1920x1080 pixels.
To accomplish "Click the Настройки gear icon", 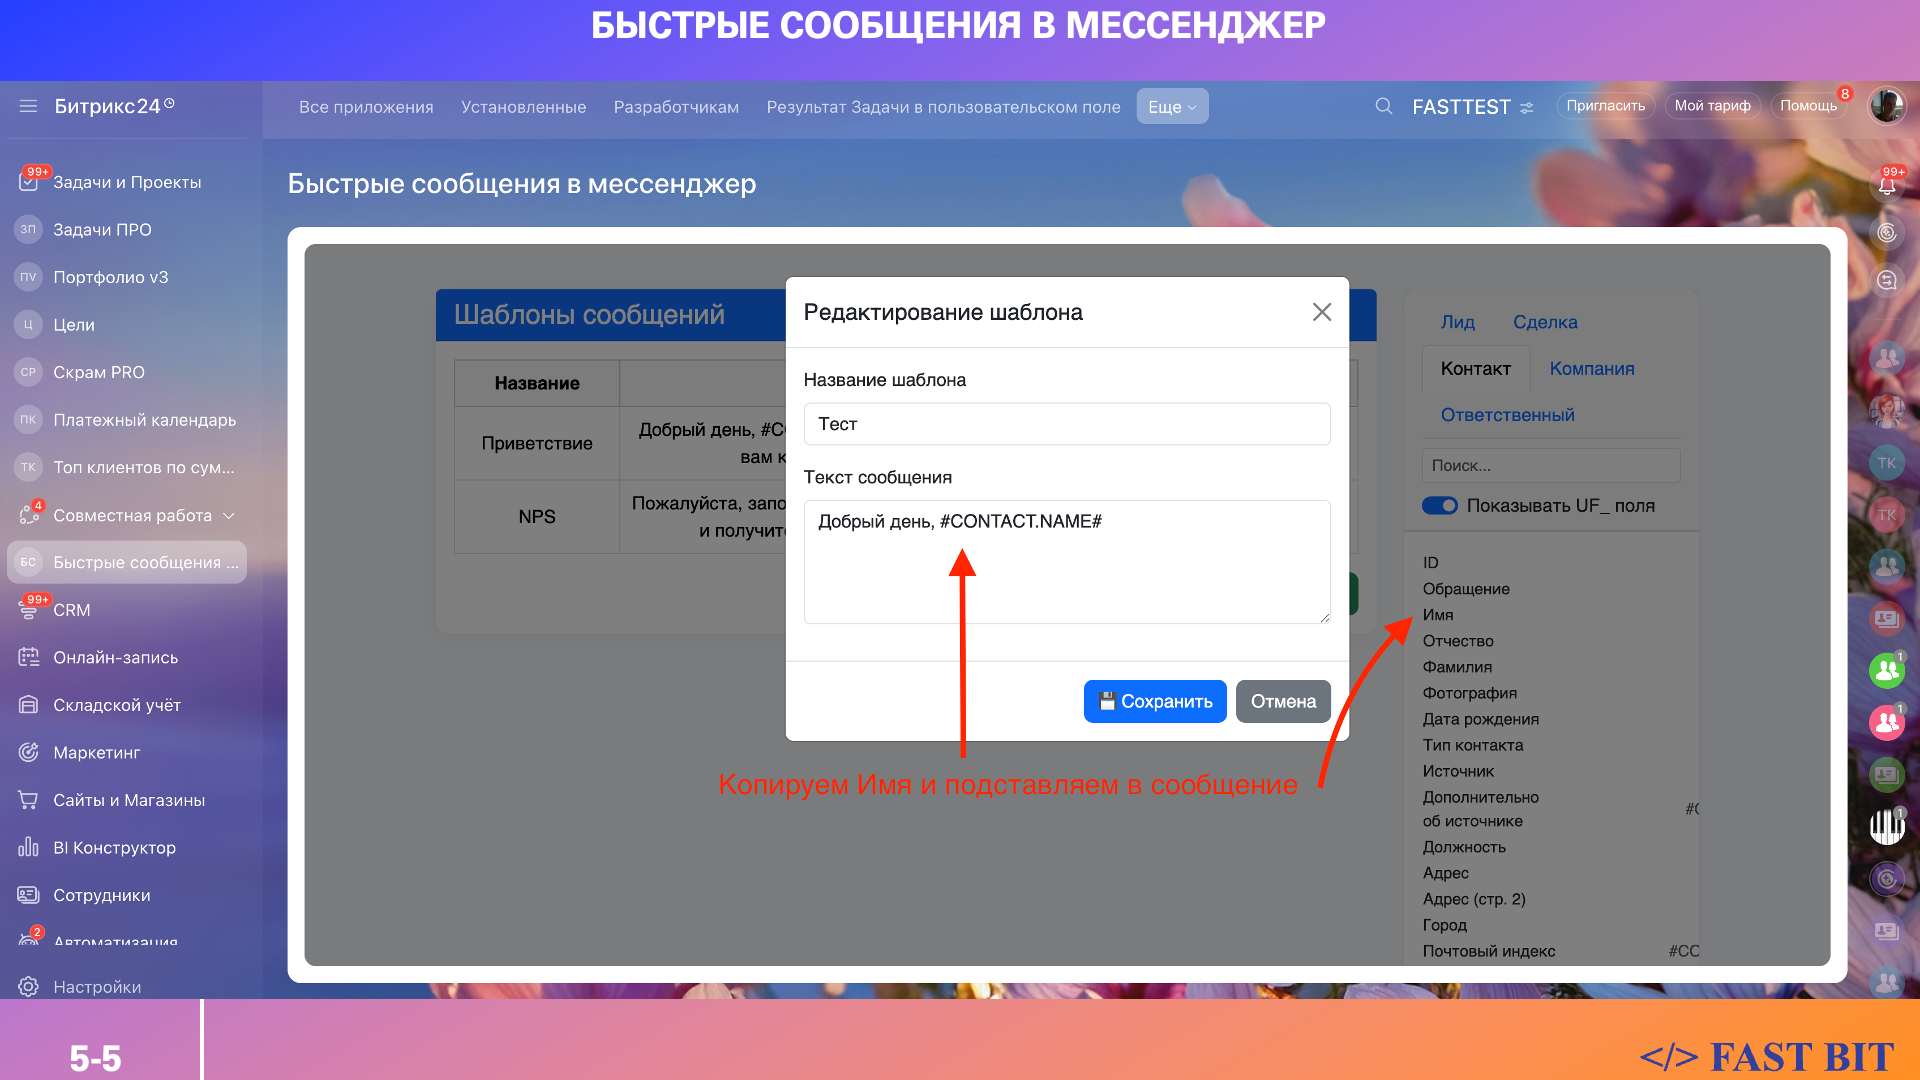I will point(28,987).
